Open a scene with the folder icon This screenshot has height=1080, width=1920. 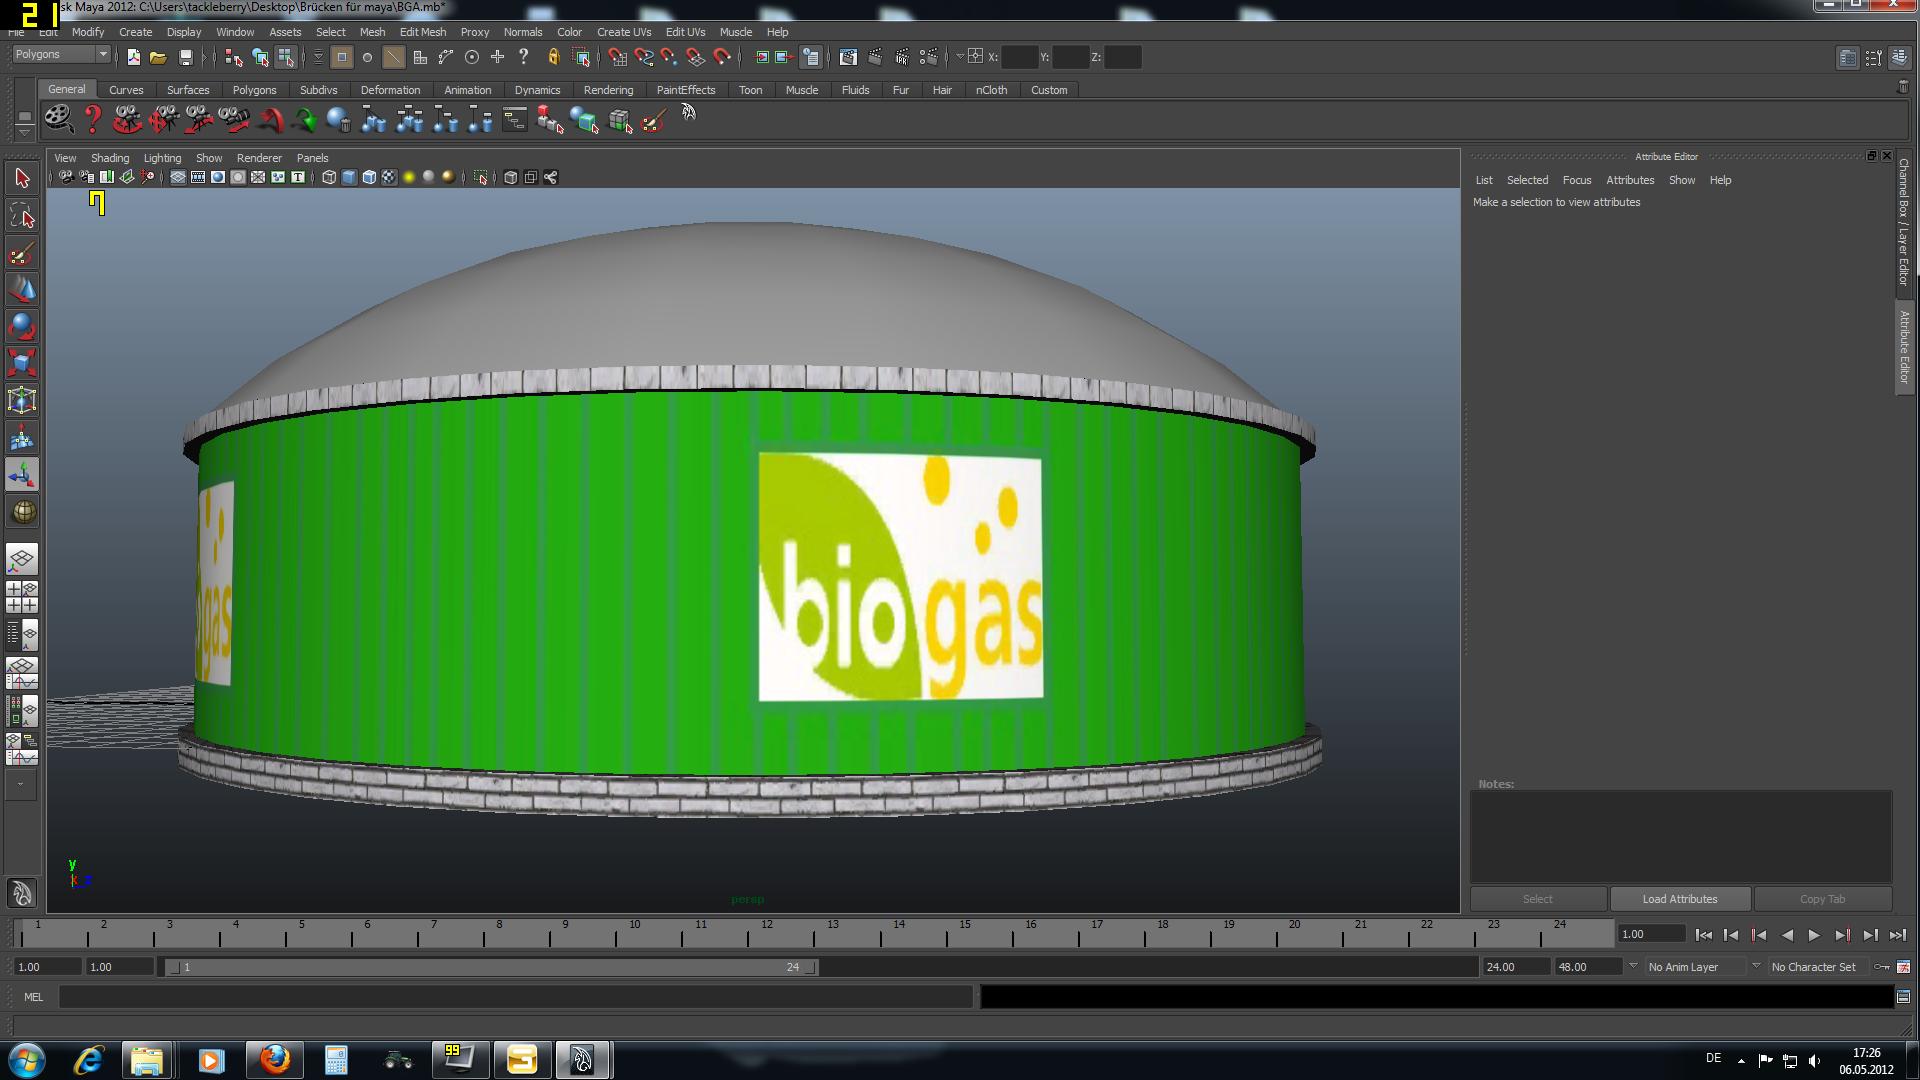click(158, 57)
